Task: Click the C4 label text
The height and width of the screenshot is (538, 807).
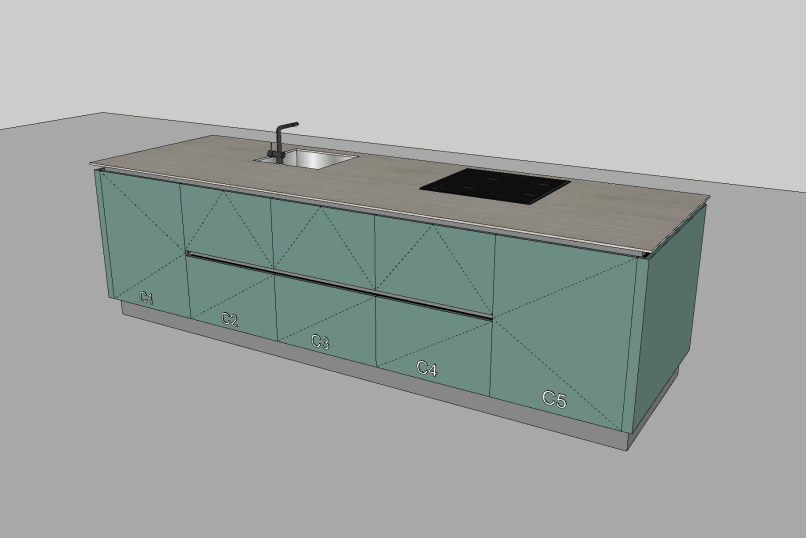Action: [x=427, y=369]
